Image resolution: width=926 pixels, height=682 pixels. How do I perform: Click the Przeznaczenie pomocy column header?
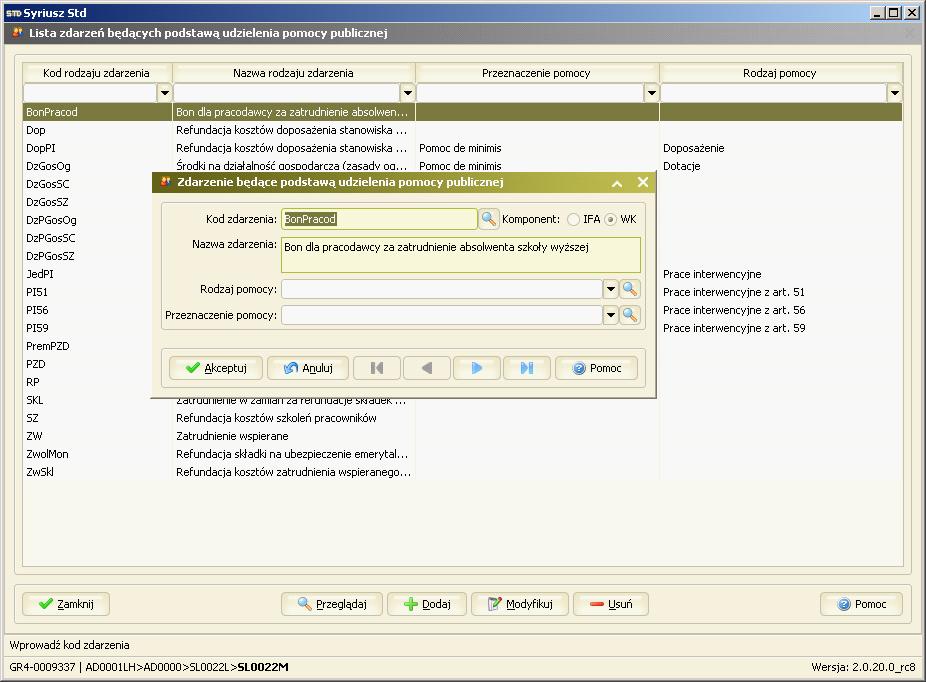click(x=536, y=73)
